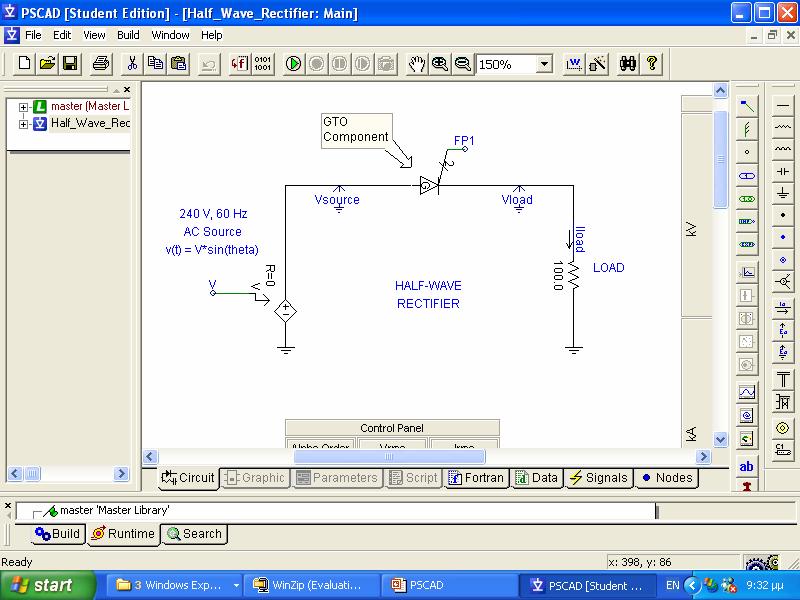Switch to the Circuit tab
This screenshot has width=800, height=600.
tap(188, 478)
